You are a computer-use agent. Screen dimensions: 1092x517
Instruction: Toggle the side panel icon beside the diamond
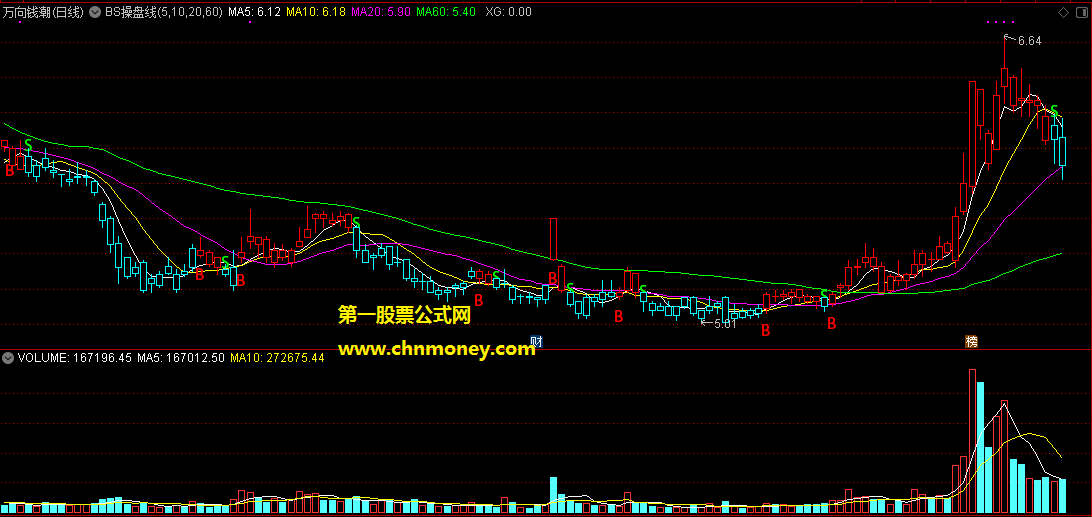(x=1082, y=12)
